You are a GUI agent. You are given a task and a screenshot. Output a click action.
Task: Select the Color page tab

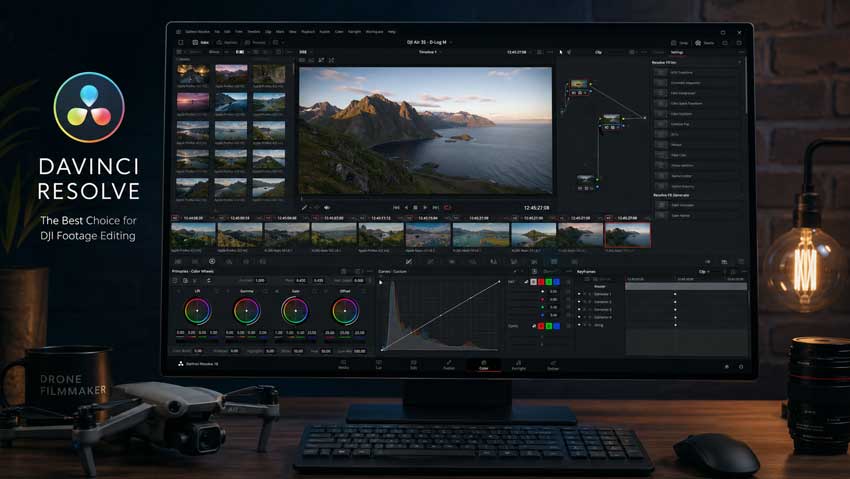(484, 365)
